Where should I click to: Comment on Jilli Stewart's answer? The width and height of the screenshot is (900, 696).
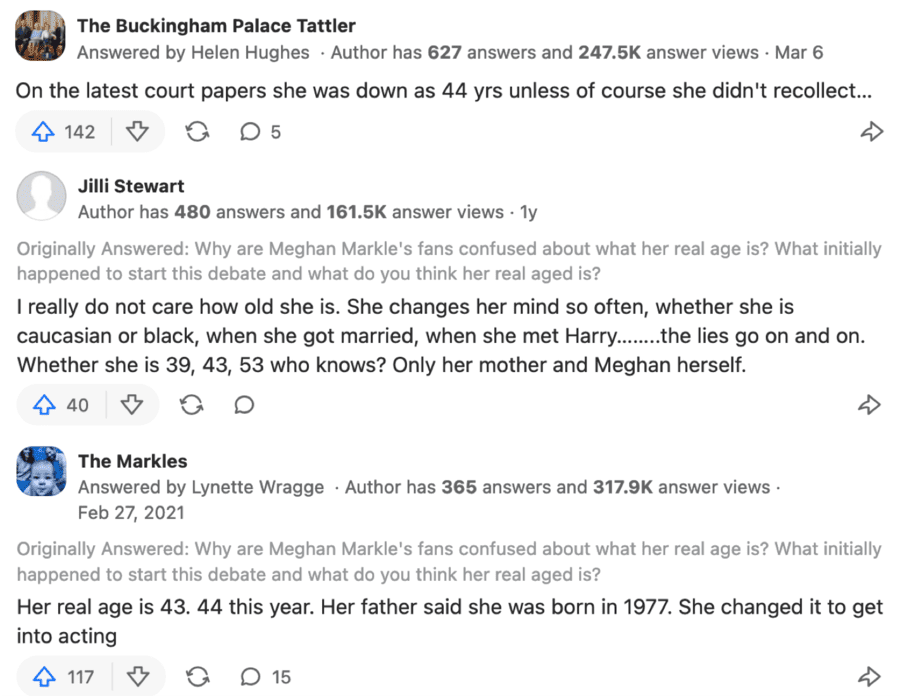click(243, 405)
